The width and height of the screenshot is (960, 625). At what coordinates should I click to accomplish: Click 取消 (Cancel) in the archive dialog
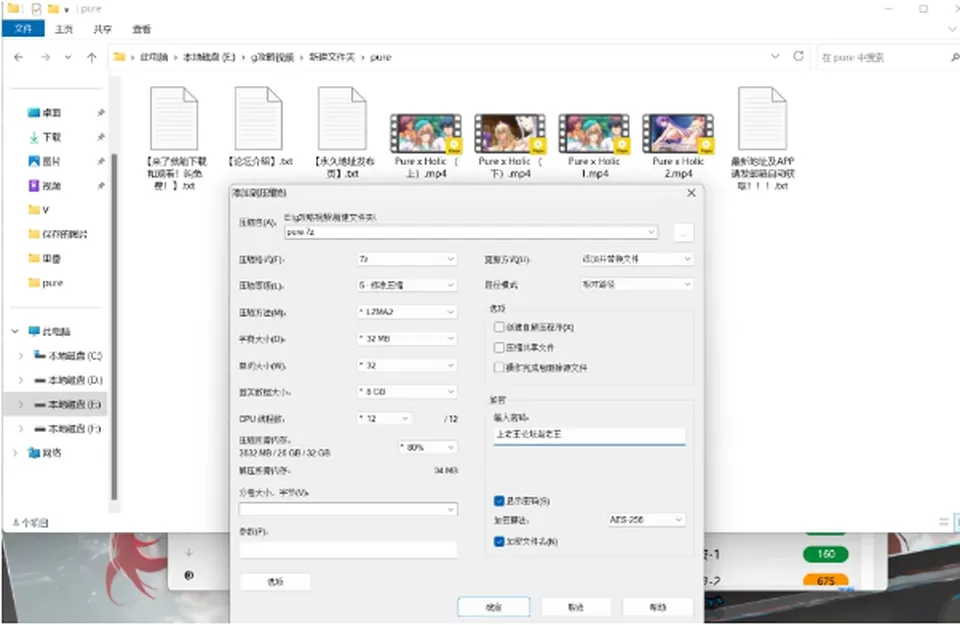coord(576,607)
